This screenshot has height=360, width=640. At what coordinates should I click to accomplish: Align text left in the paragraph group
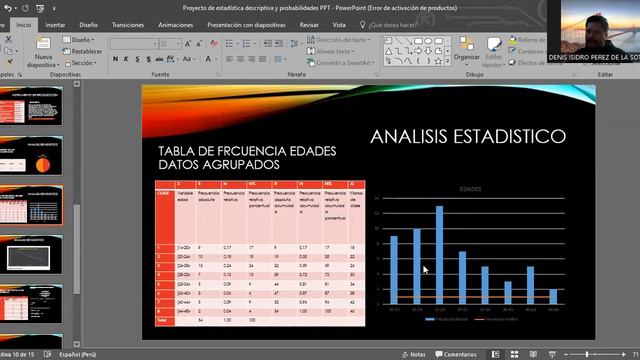click(x=229, y=60)
